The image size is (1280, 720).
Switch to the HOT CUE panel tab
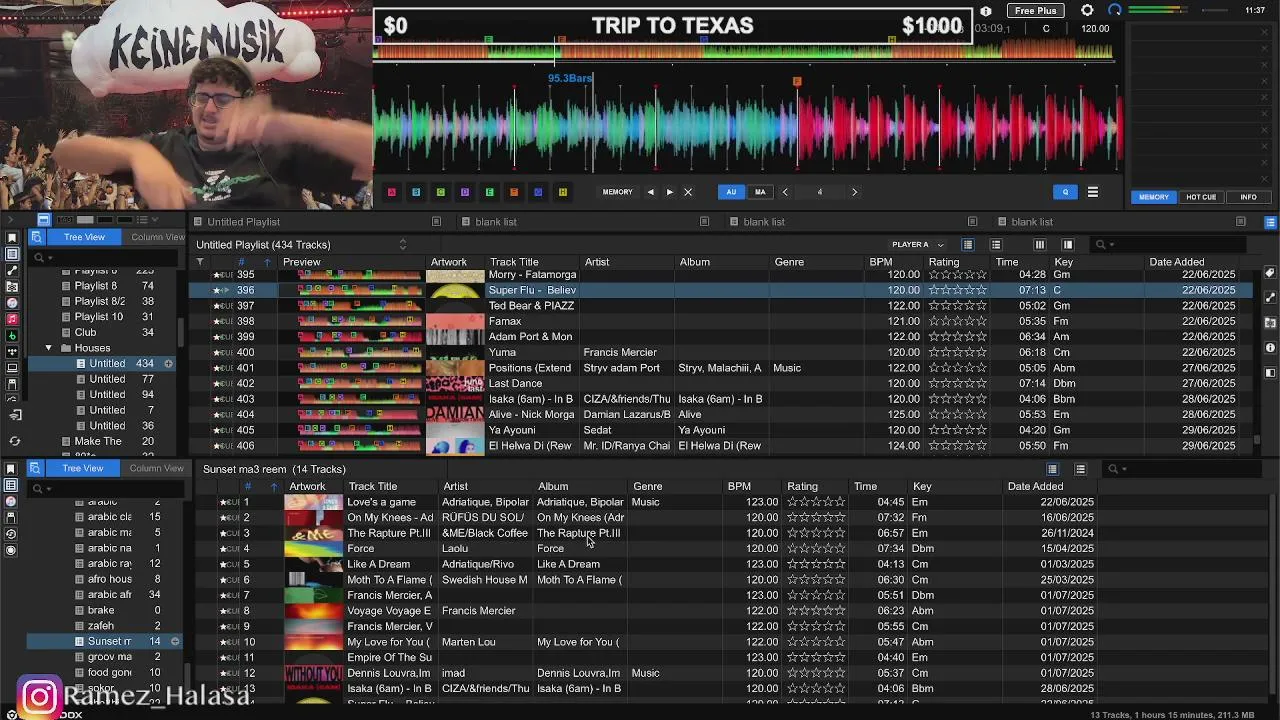pos(1201,197)
